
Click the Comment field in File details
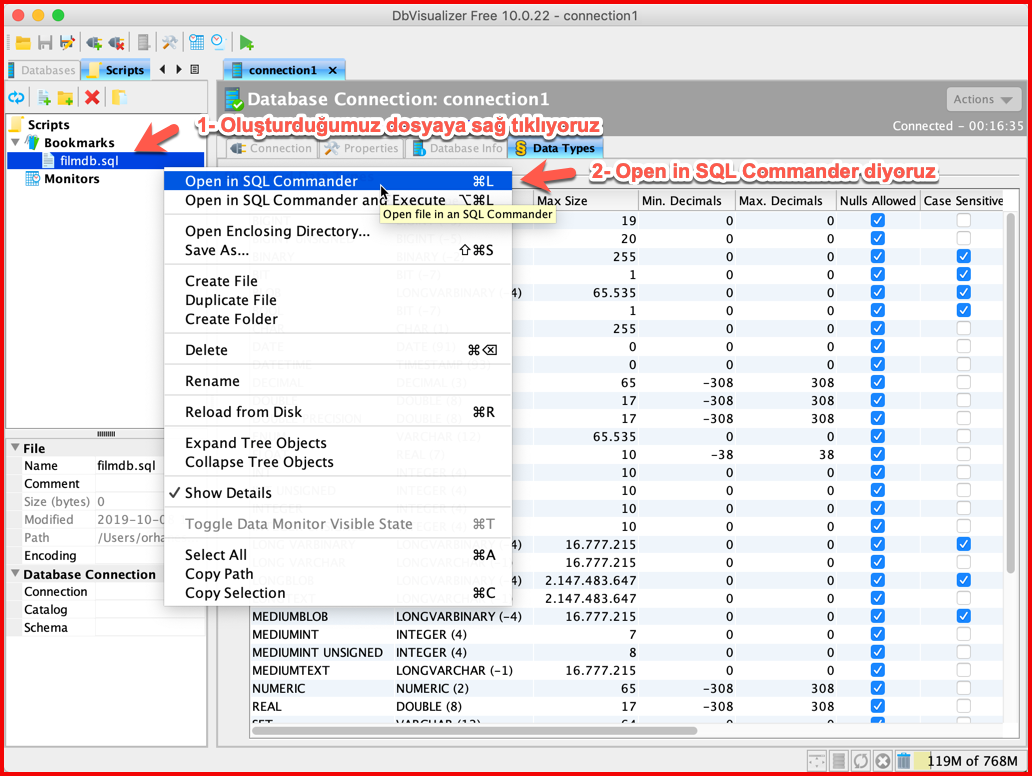(130, 483)
